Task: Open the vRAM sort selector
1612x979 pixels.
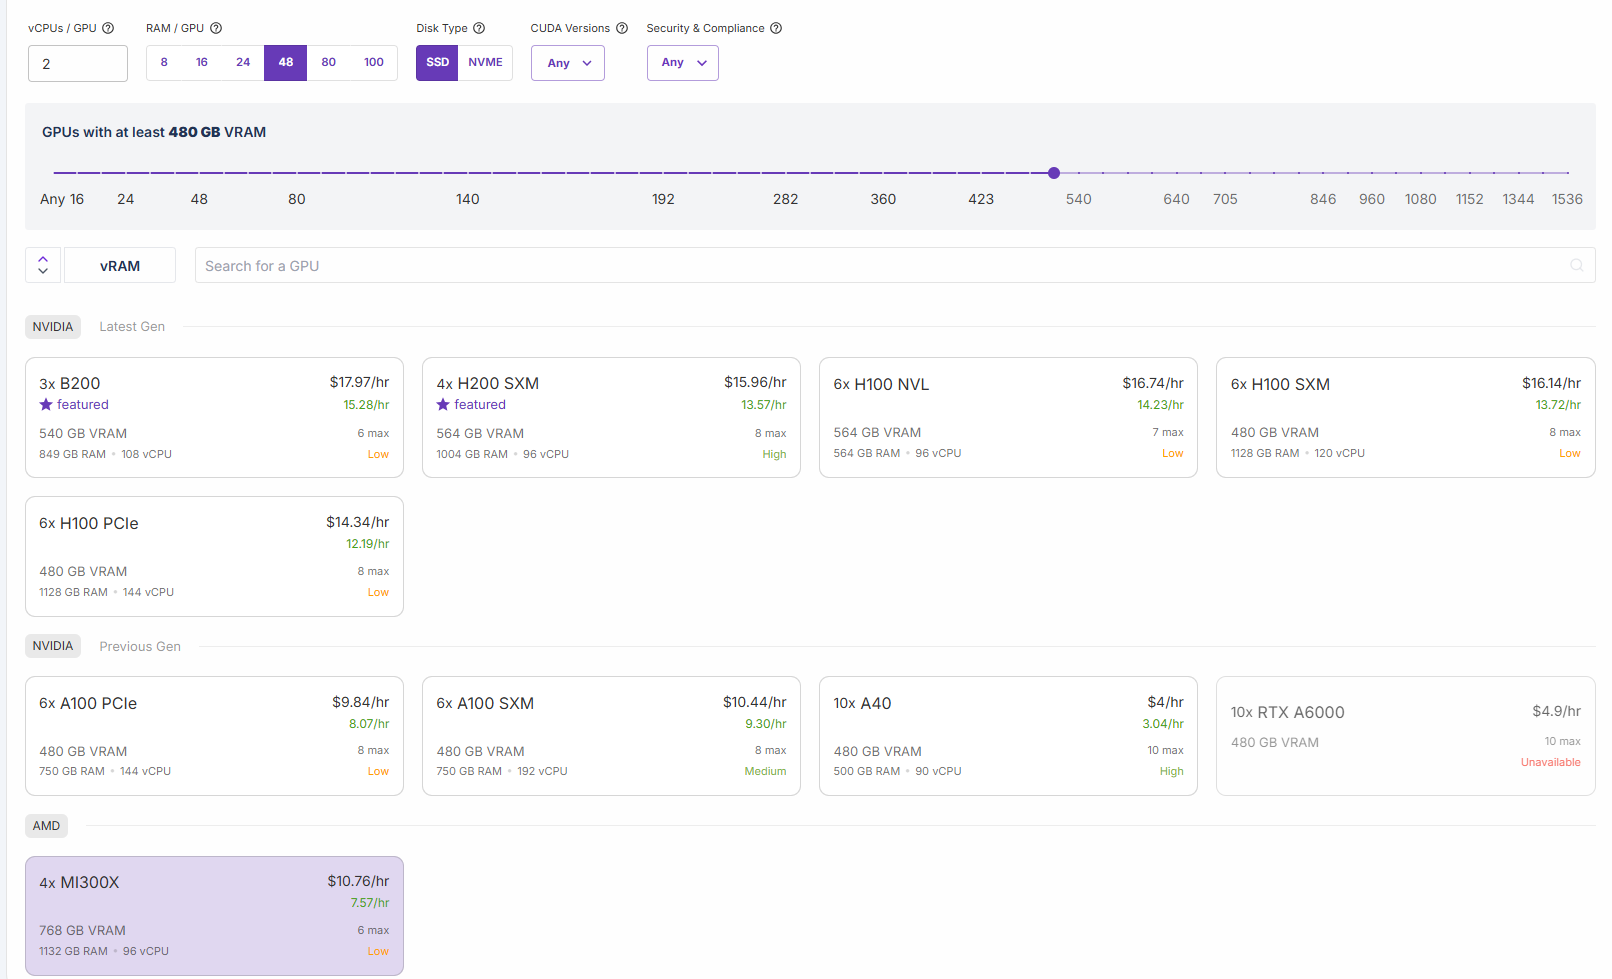Action: click(x=120, y=265)
